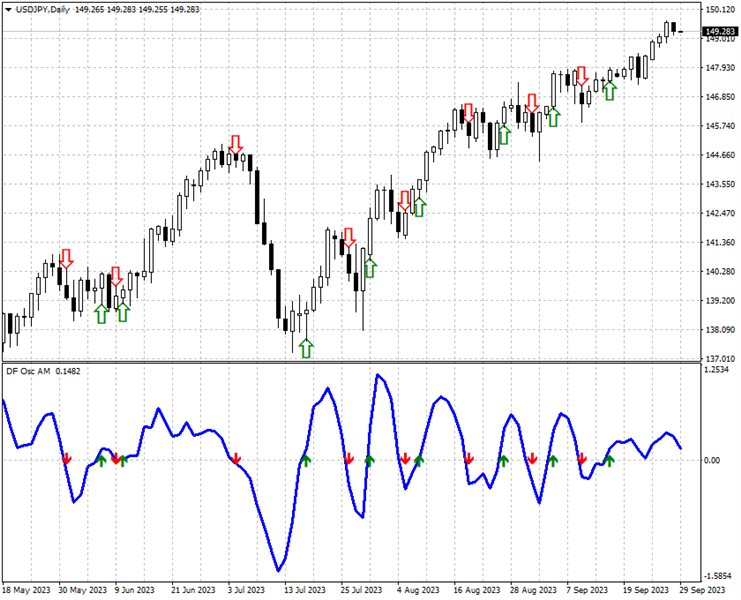Click red sell arrow on price chart near 4 Aug
This screenshot has width=741, height=600.
[x=405, y=201]
